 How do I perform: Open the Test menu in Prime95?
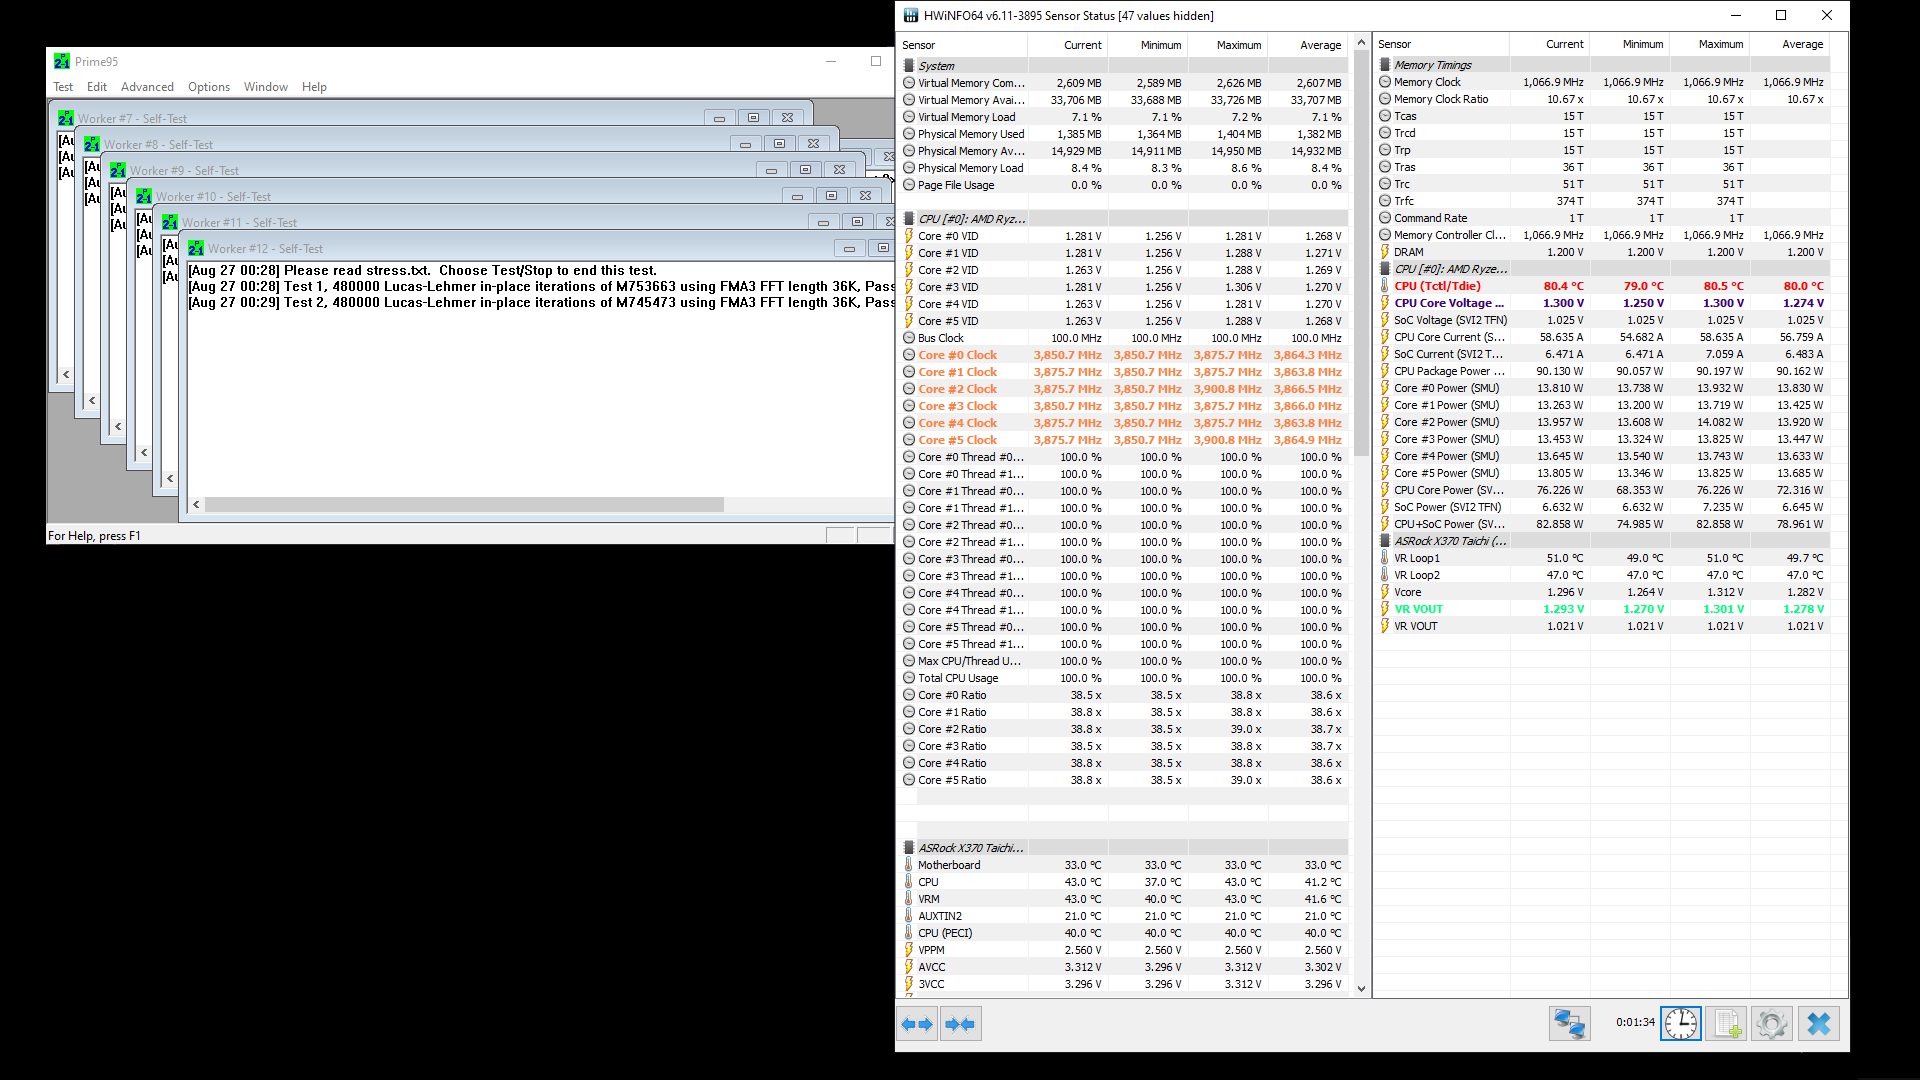[63, 87]
